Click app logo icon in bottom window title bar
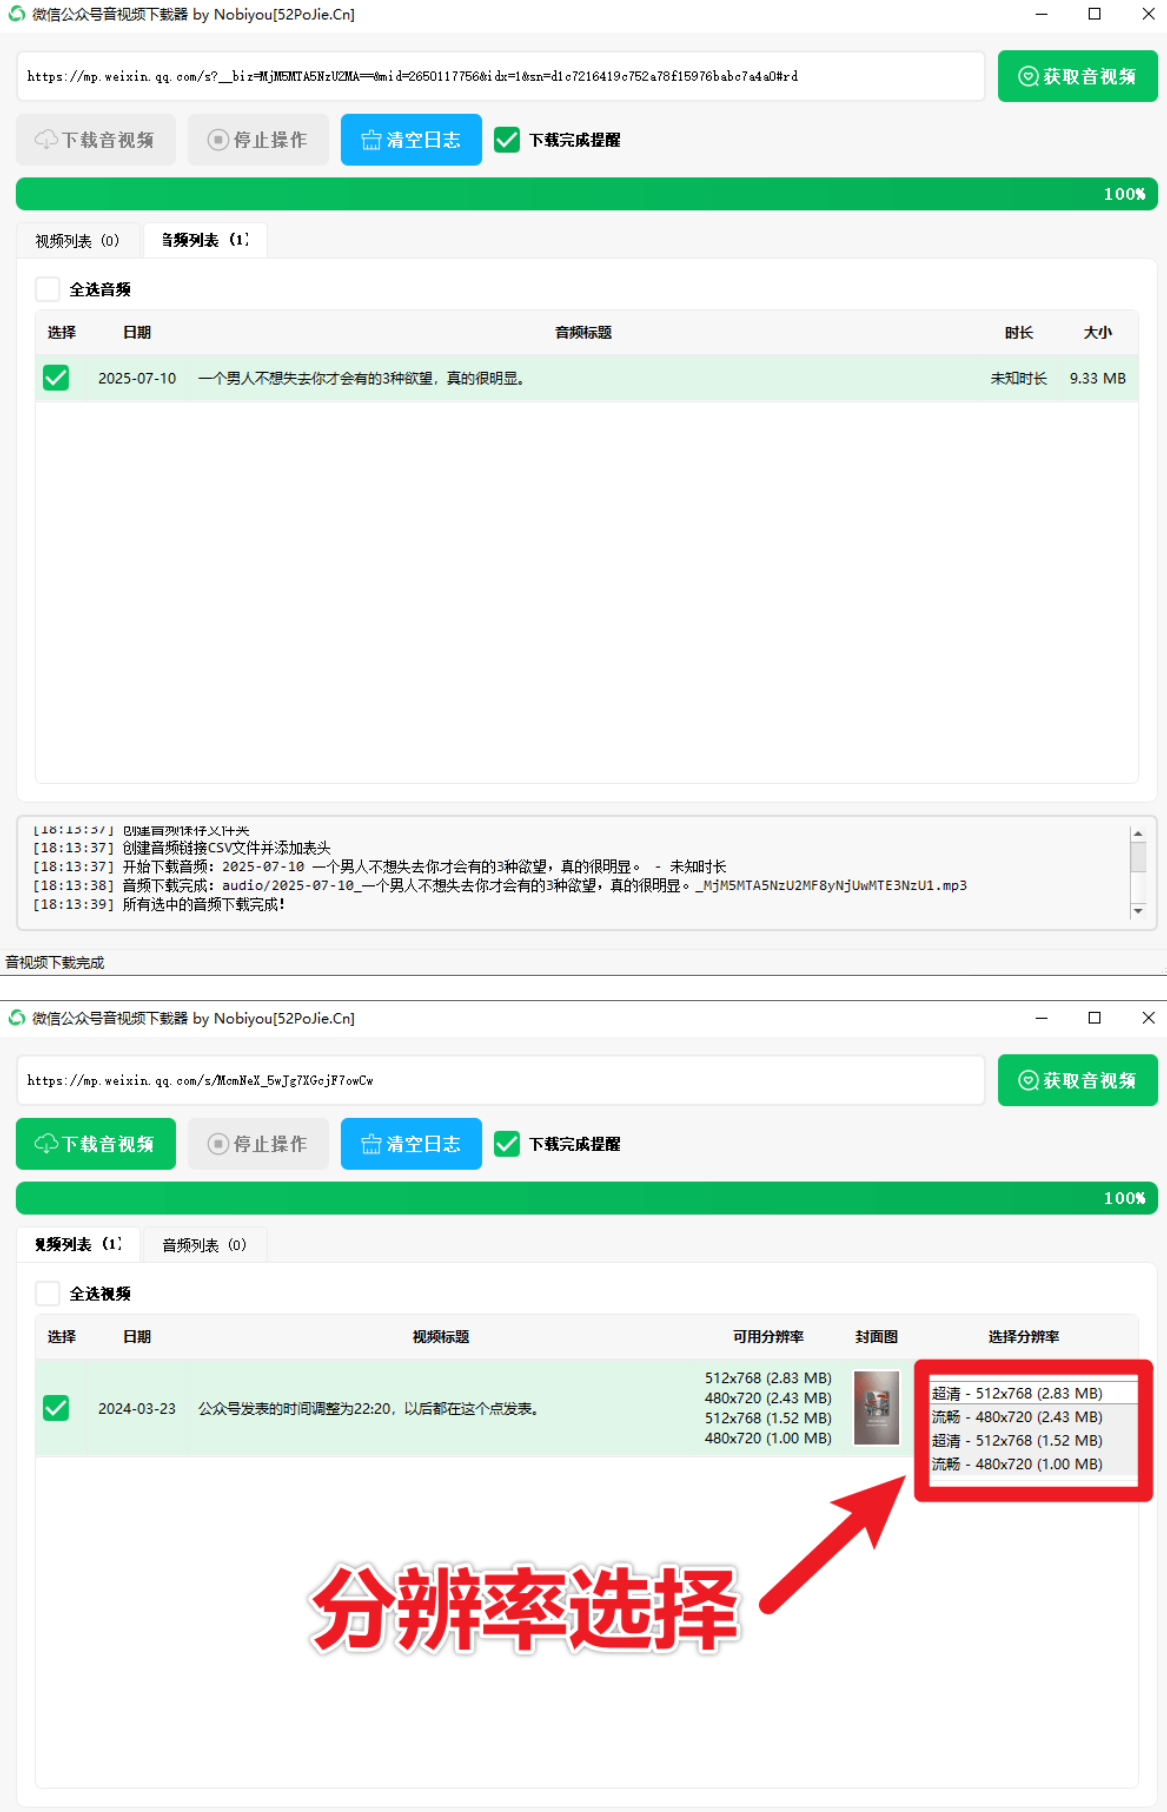Screen dimensions: 1167x1812 tap(16, 1018)
